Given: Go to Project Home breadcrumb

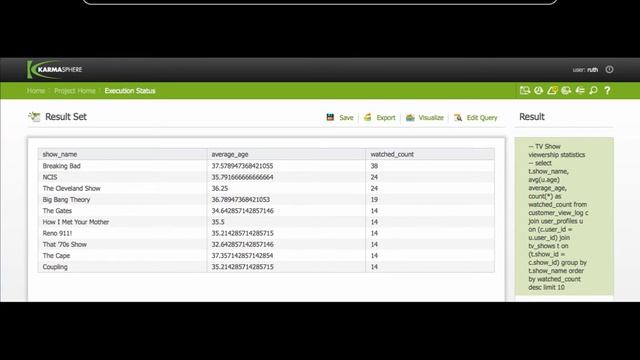Looking at the screenshot, I should [x=75, y=91].
